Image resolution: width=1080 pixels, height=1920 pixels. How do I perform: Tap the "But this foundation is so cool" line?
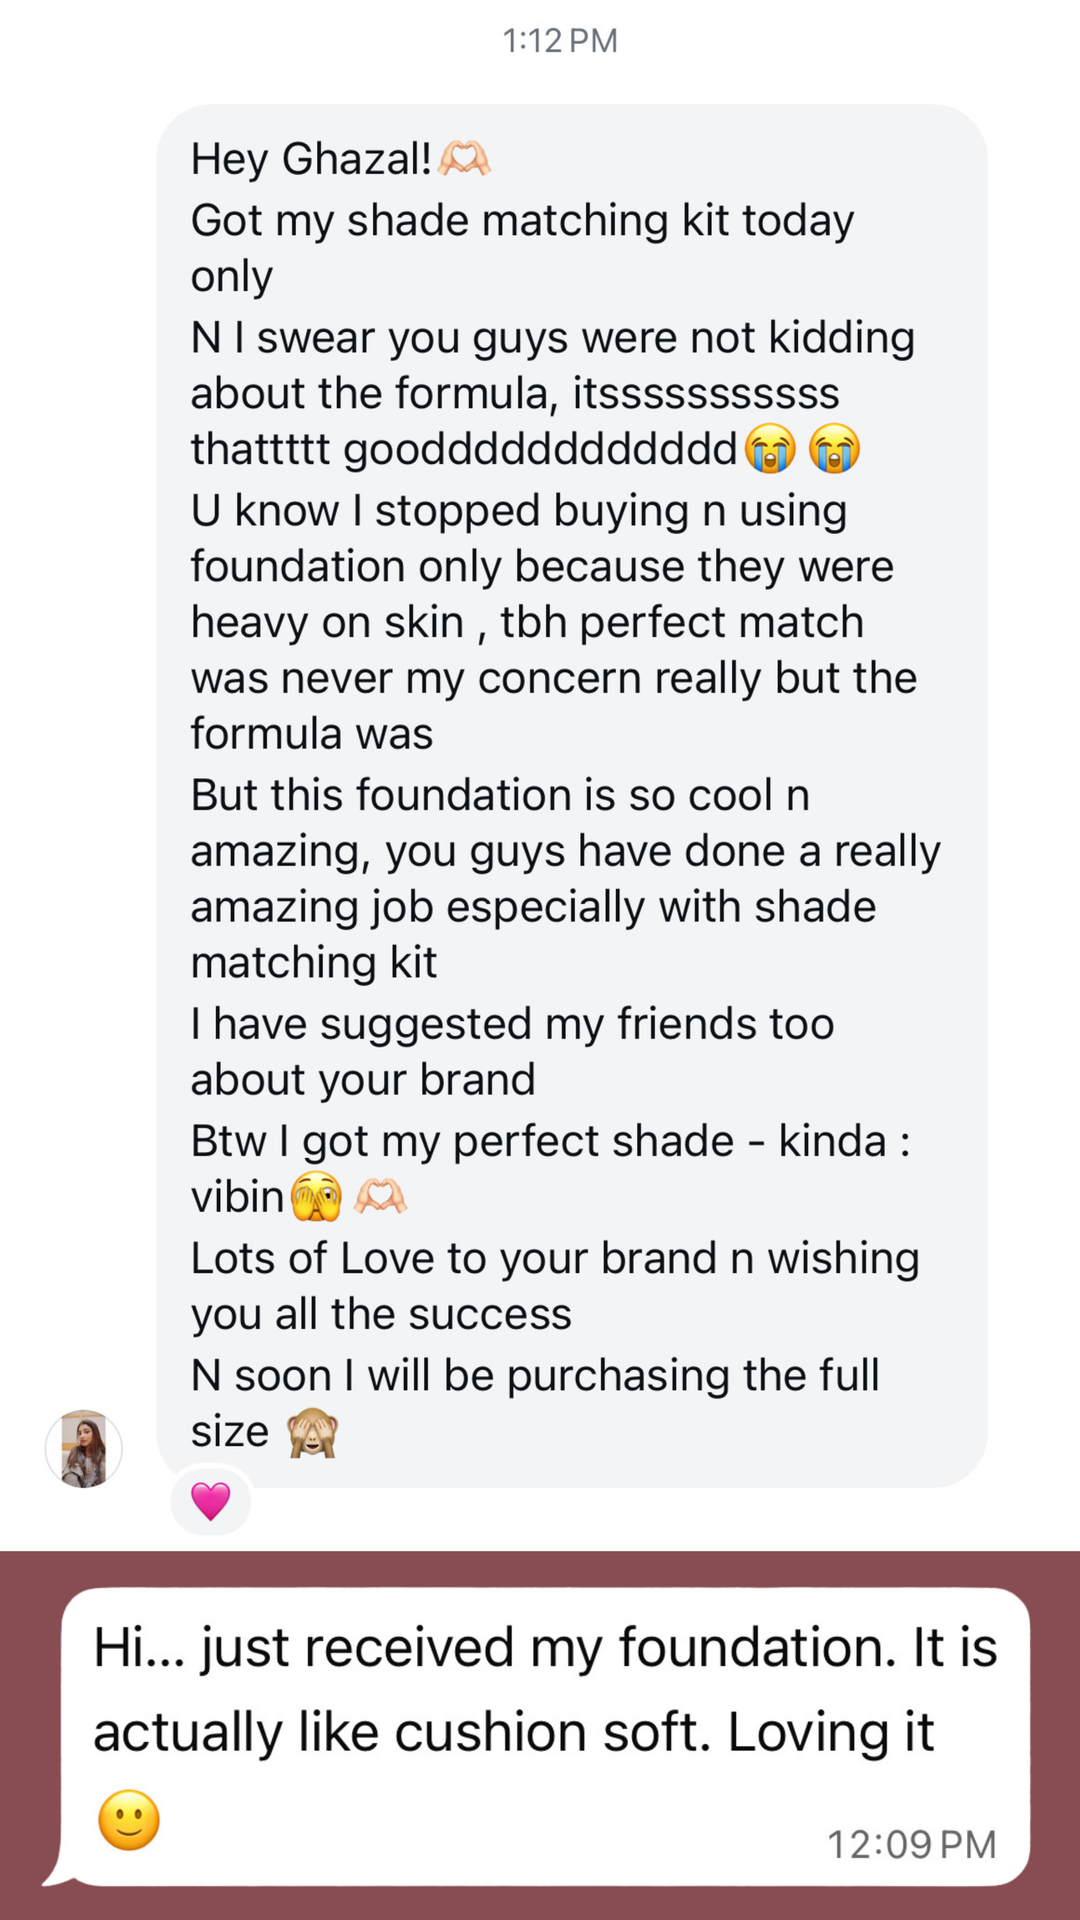point(500,796)
